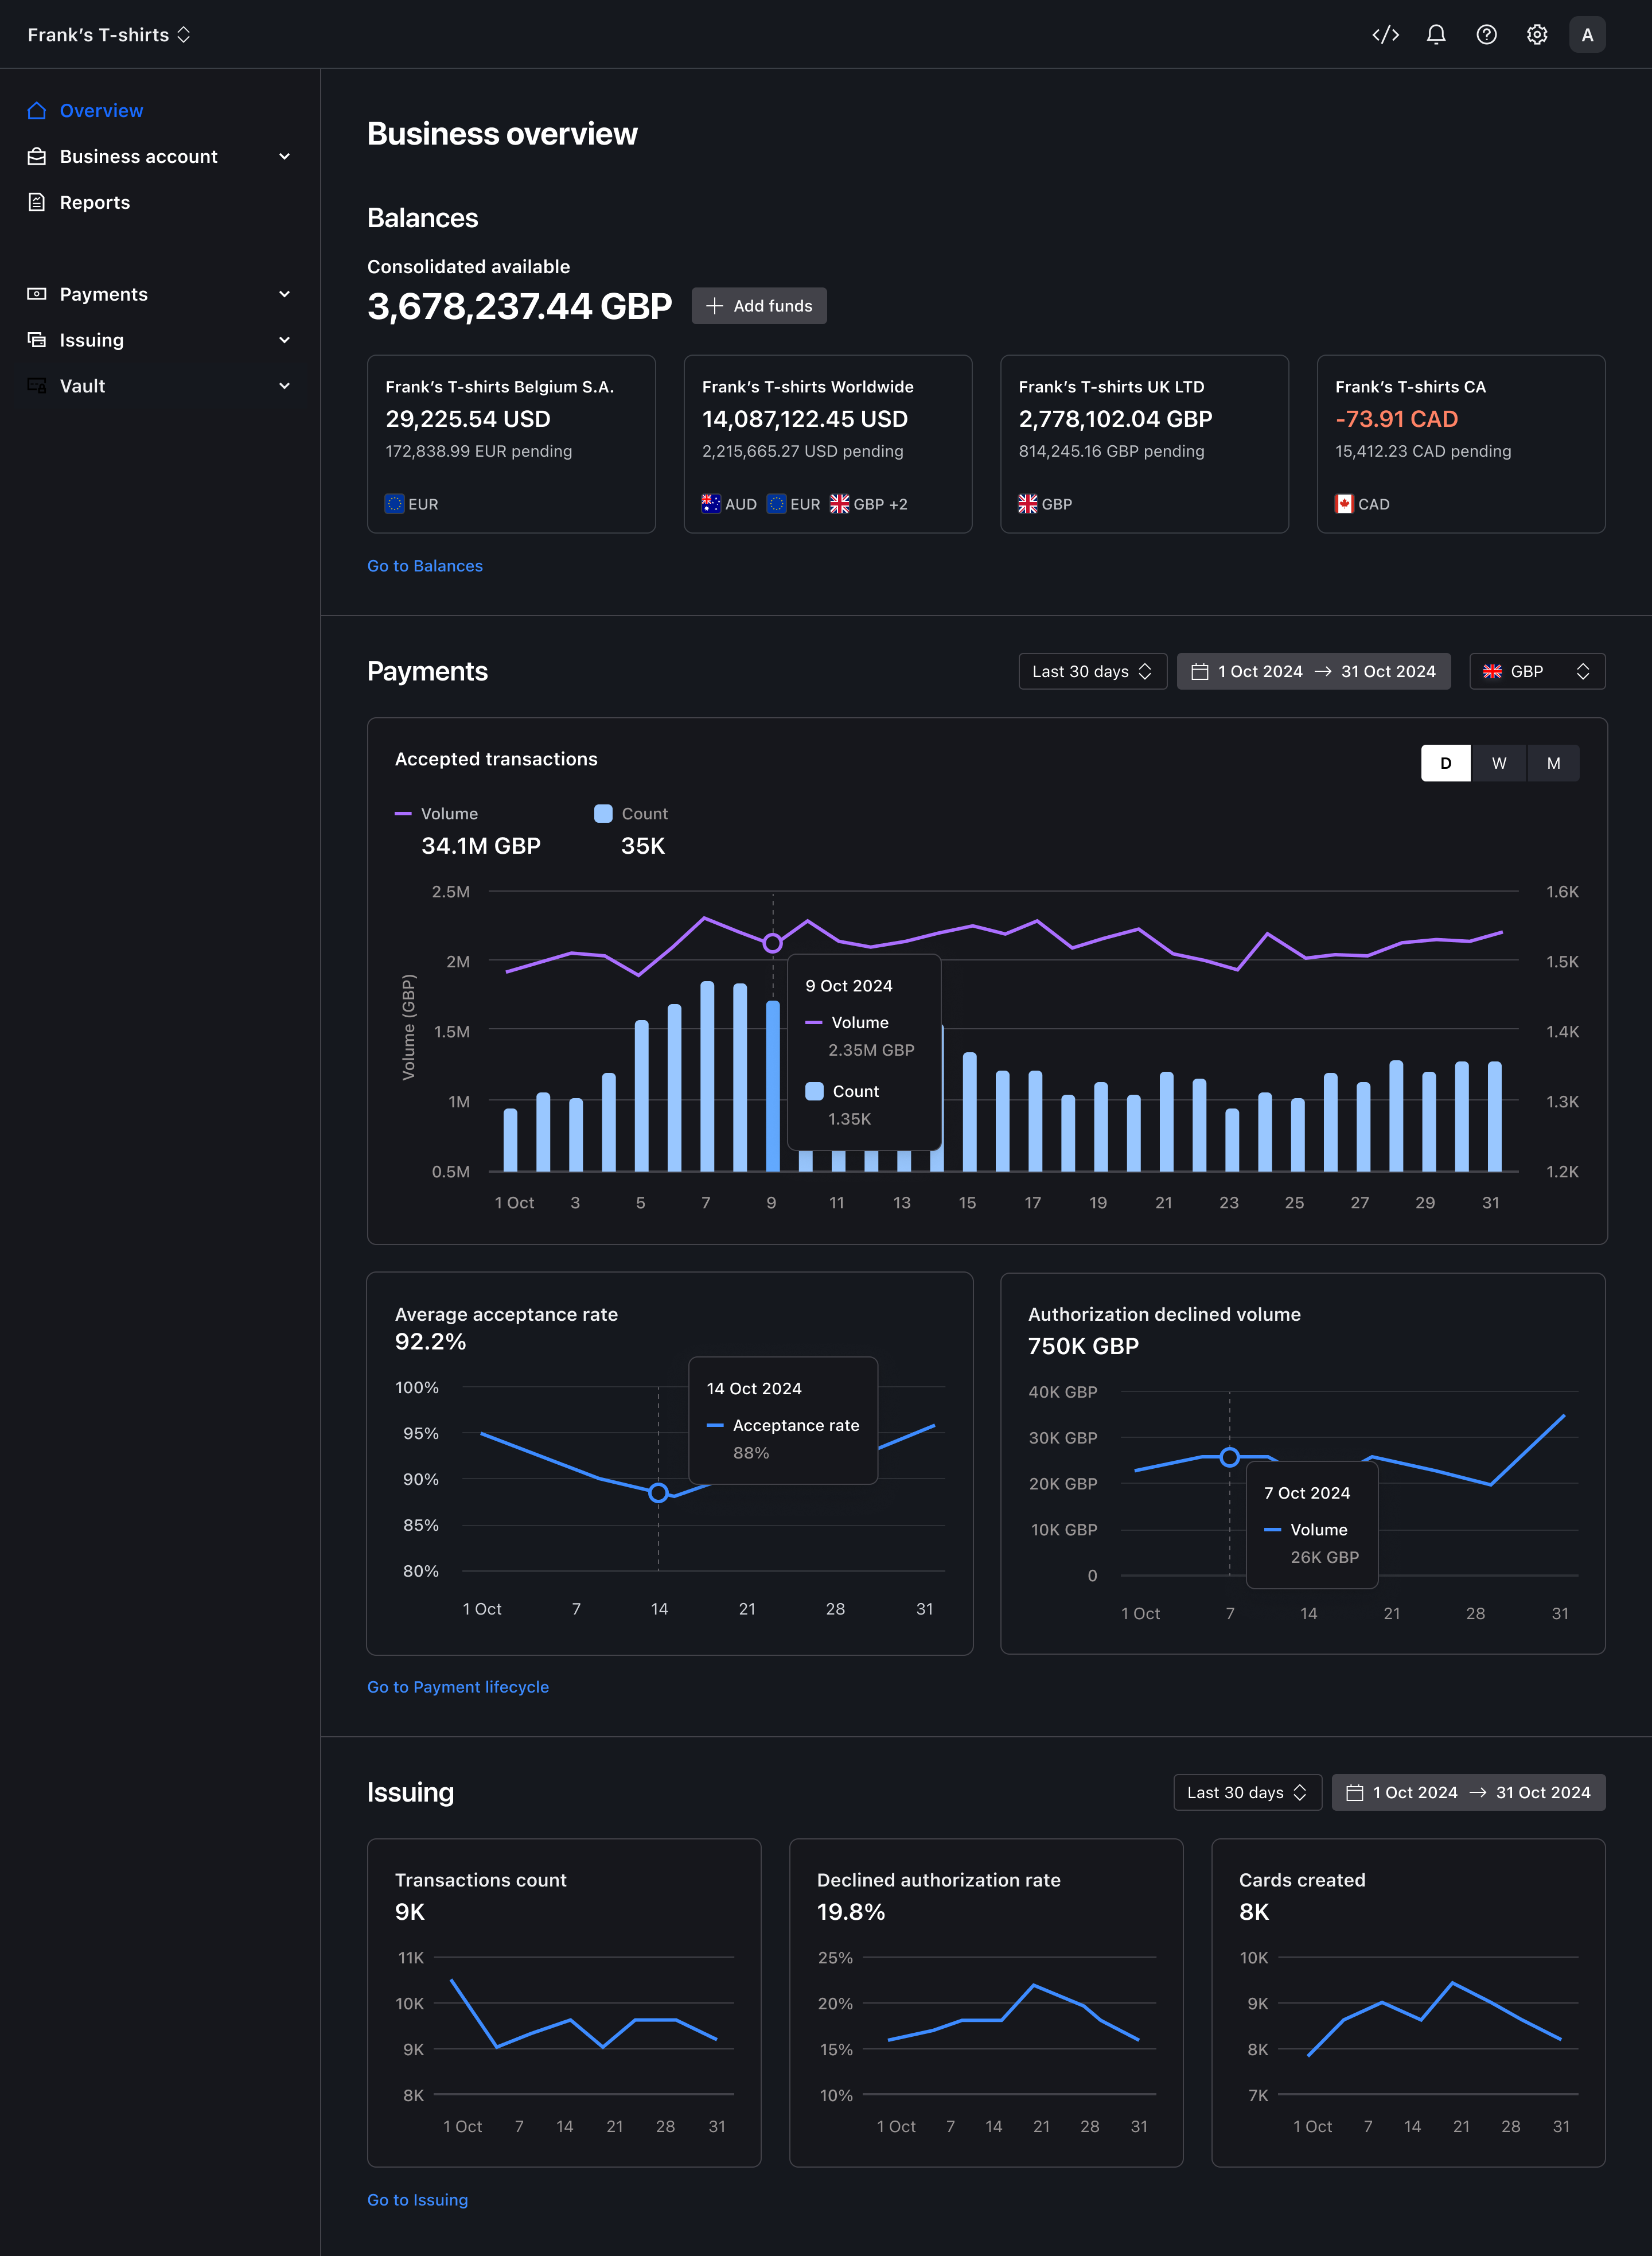The width and height of the screenshot is (1652, 2256).
Task: Open the notifications bell
Action: 1436,35
